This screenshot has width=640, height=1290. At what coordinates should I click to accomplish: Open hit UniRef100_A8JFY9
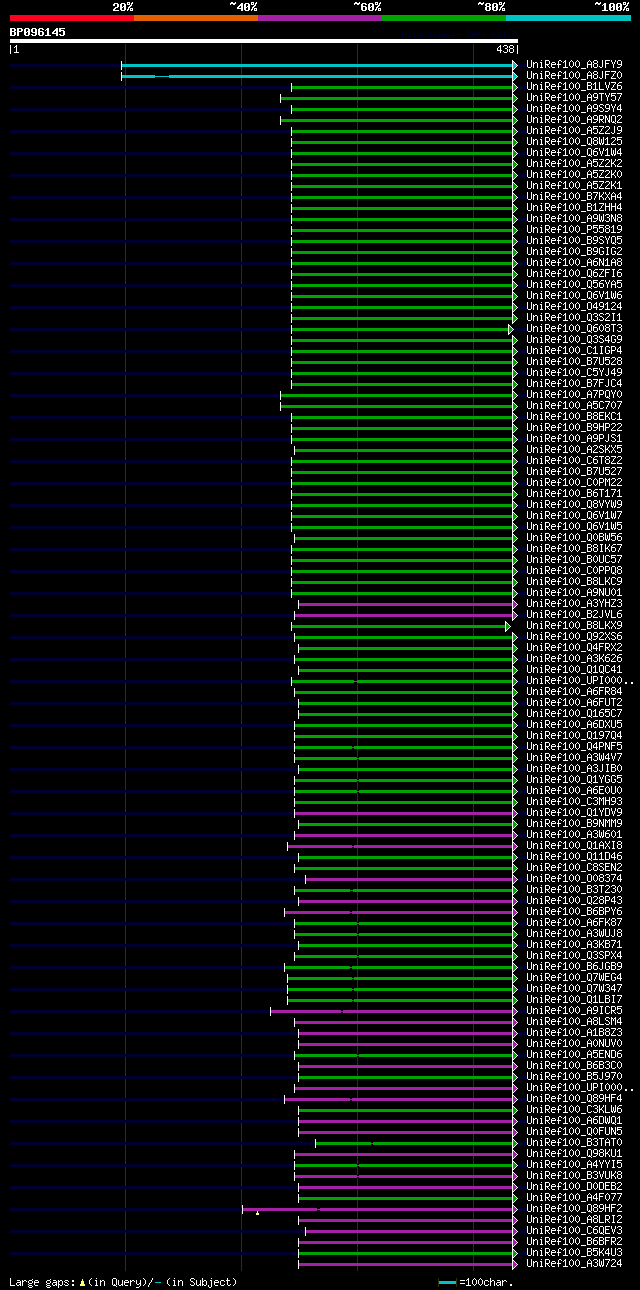coord(574,65)
